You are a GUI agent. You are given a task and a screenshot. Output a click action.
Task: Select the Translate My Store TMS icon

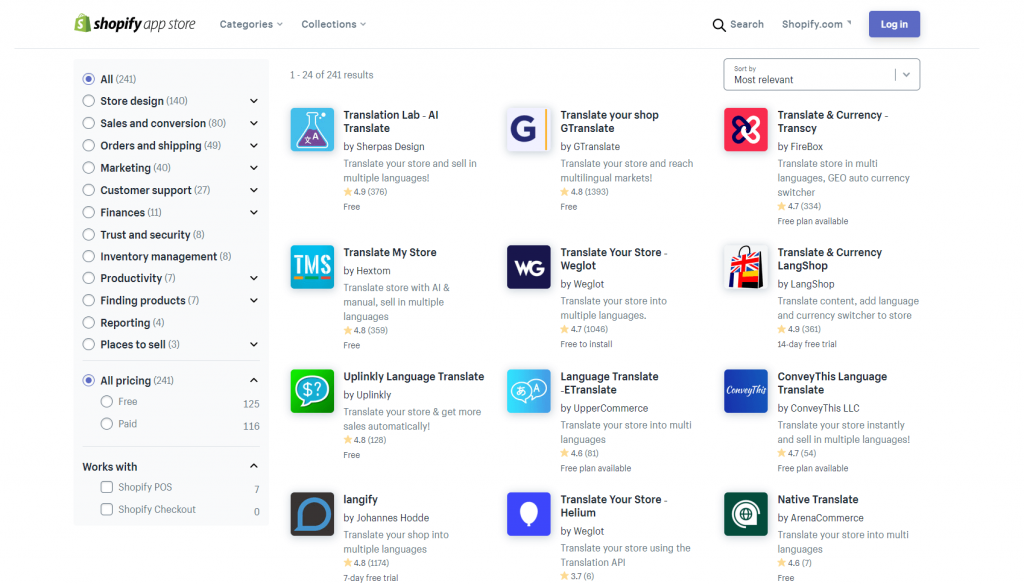312,267
